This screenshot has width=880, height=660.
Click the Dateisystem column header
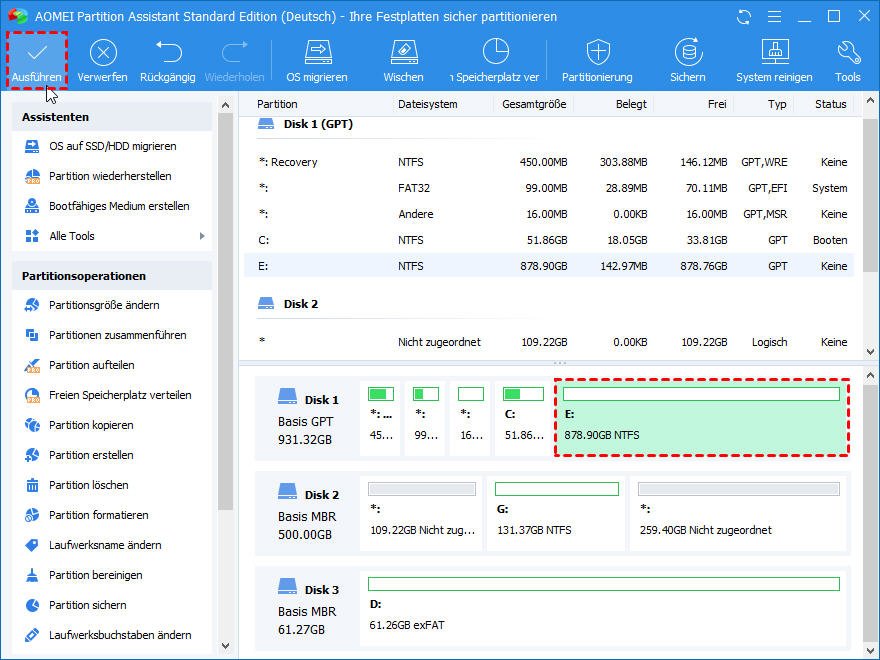point(427,104)
